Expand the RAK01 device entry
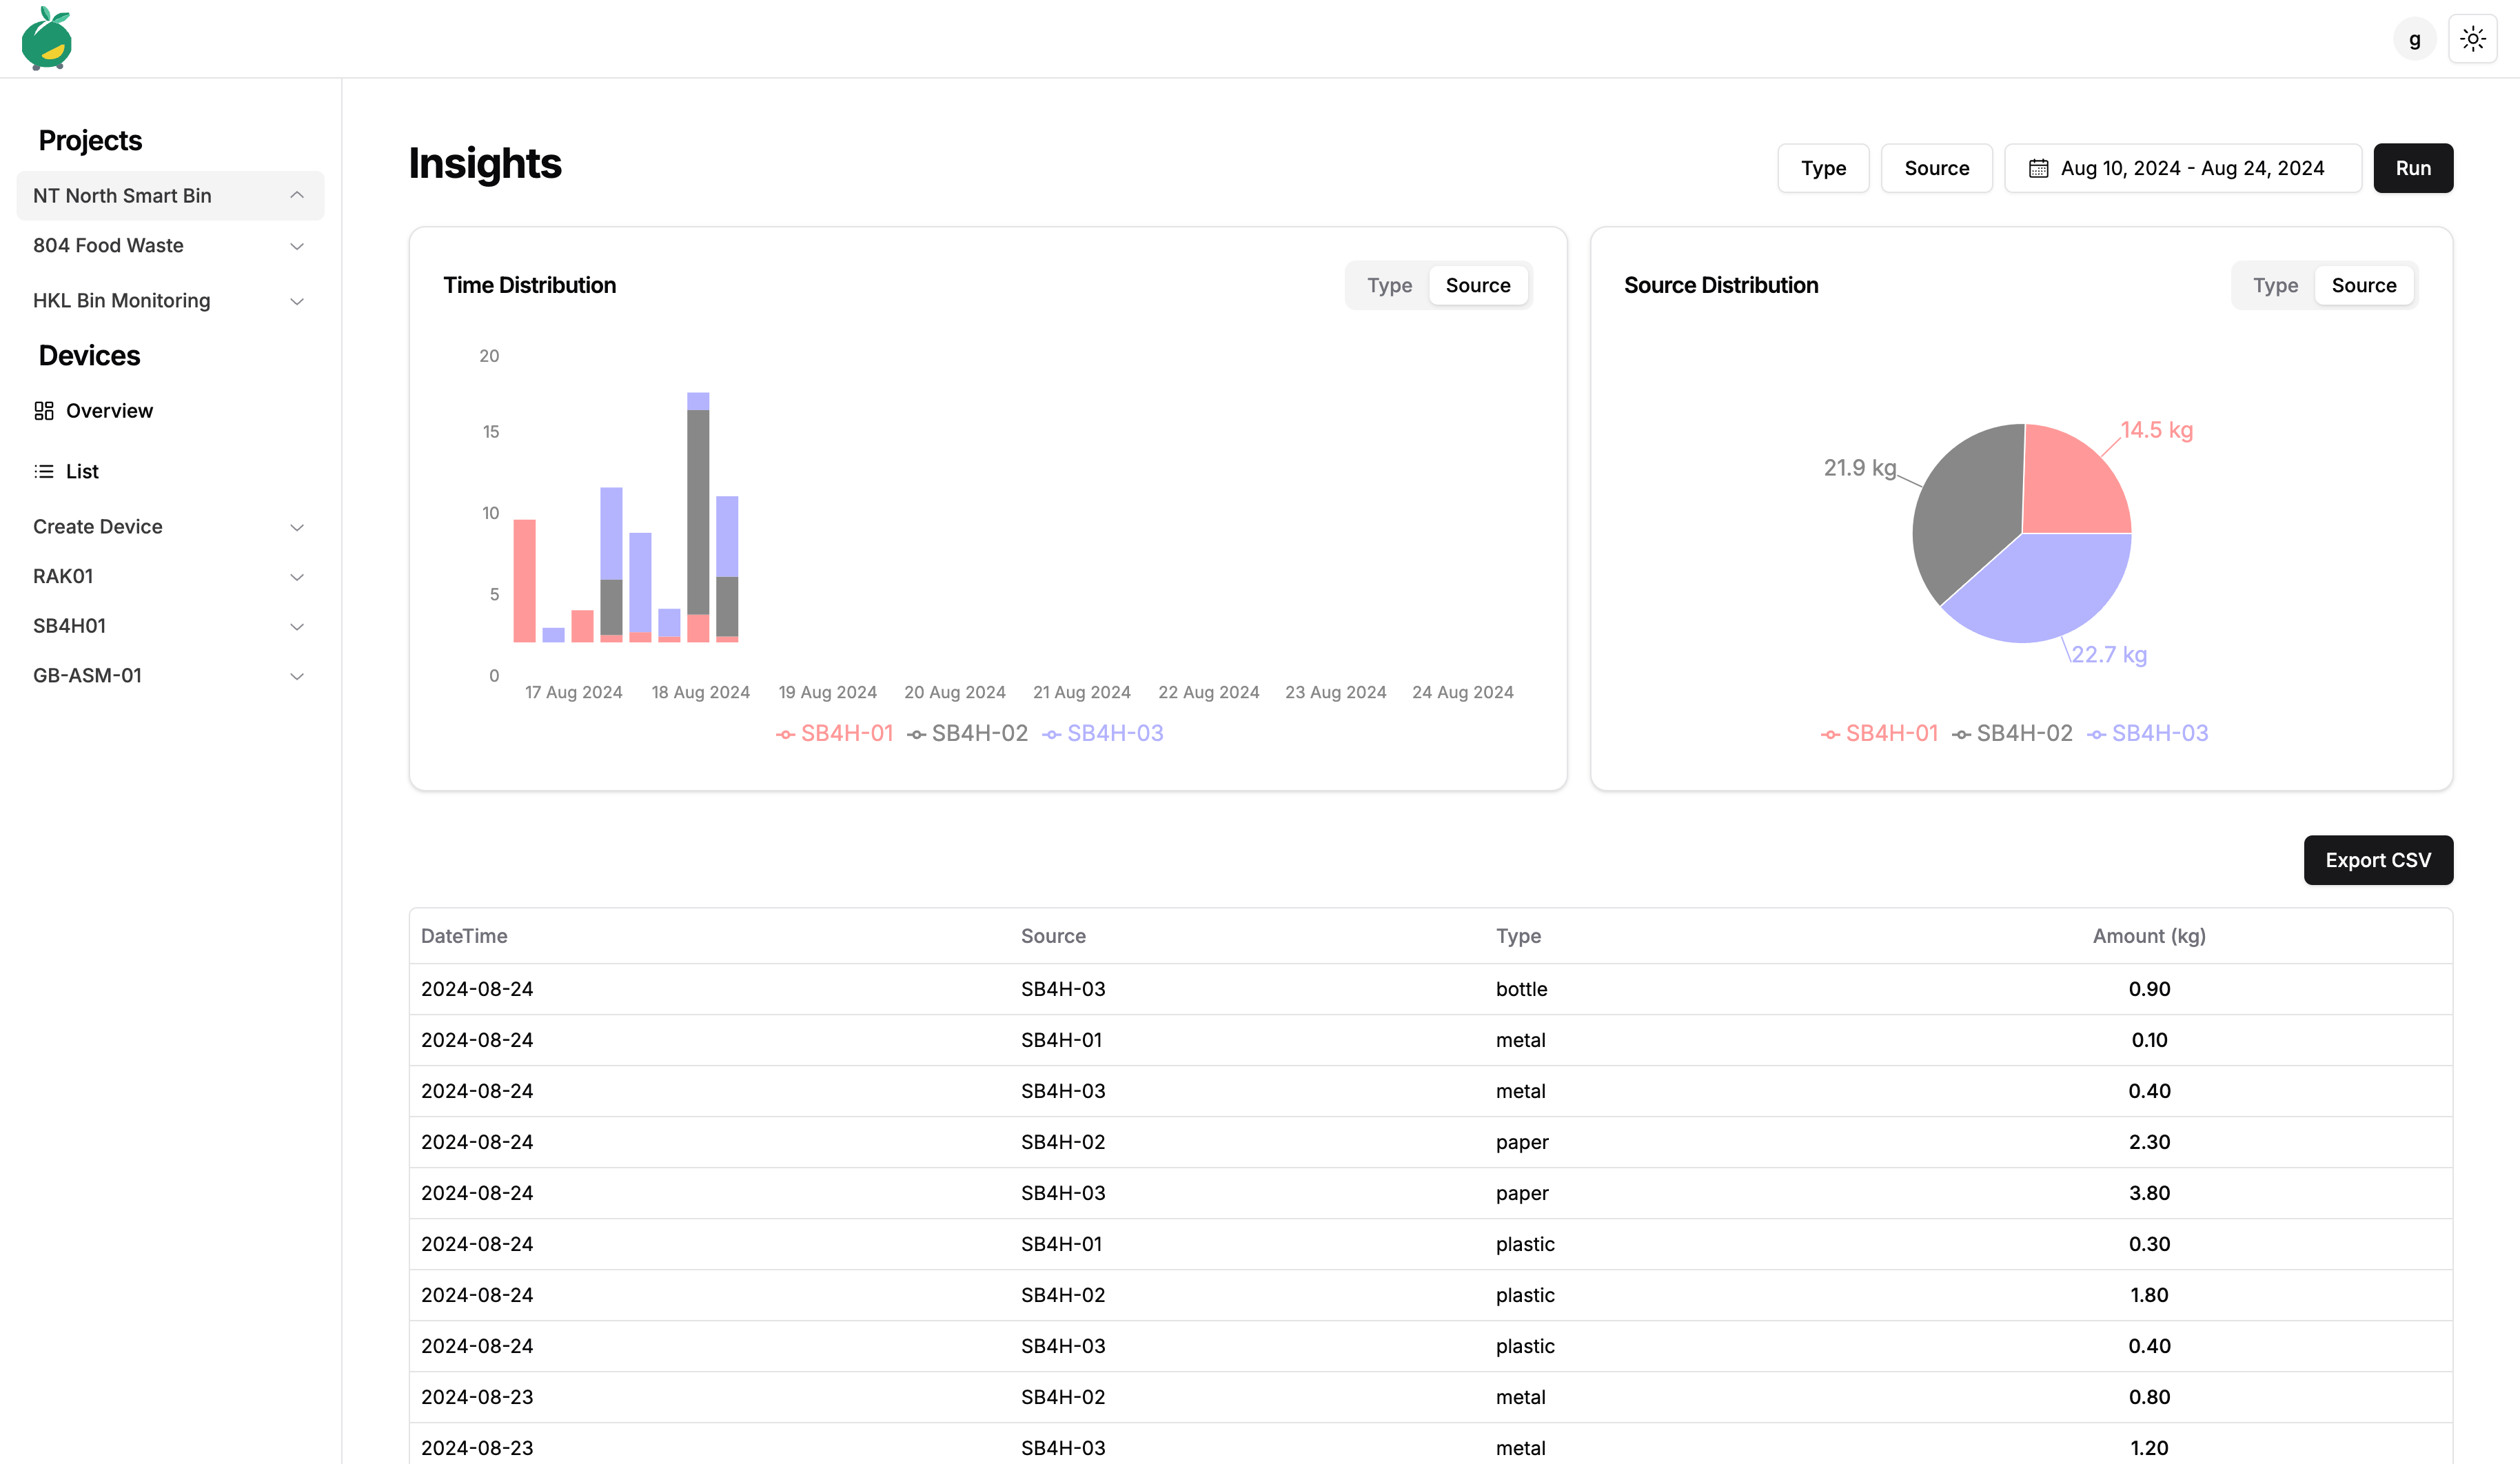2520x1464 pixels. pos(170,576)
